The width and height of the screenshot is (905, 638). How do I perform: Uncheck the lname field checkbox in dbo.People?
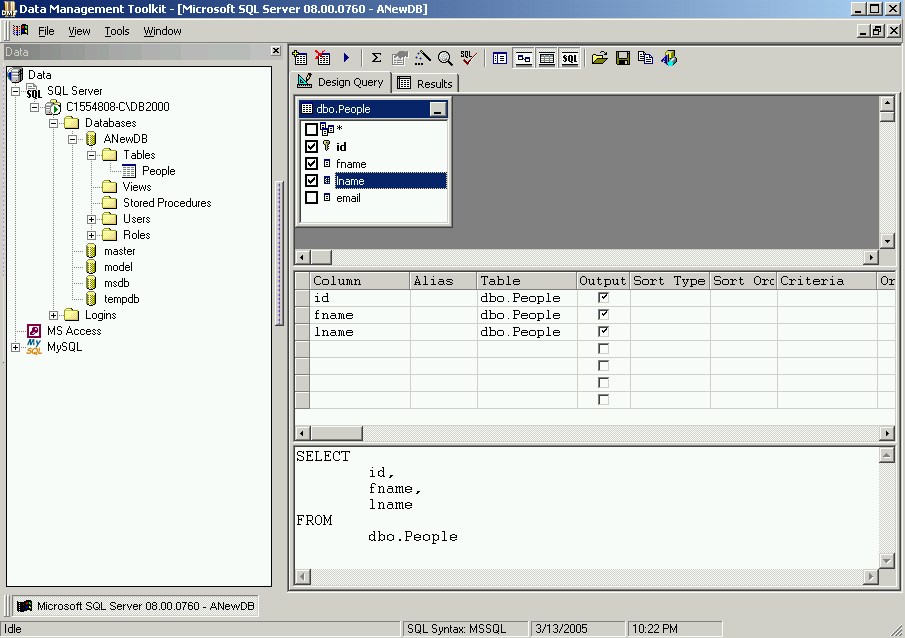311,181
